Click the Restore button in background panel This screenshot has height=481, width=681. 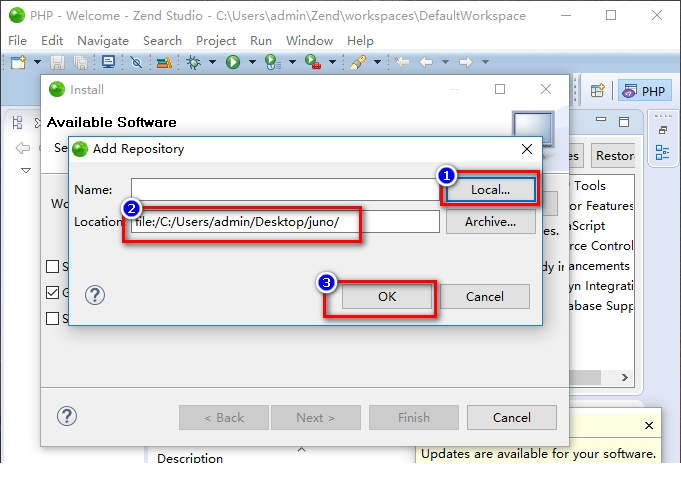pyautogui.click(x=613, y=155)
